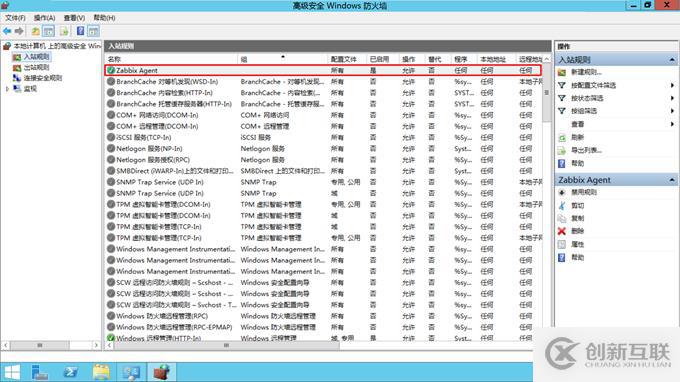
Task: Open File Explorer from the taskbar
Action: [x=101, y=372]
